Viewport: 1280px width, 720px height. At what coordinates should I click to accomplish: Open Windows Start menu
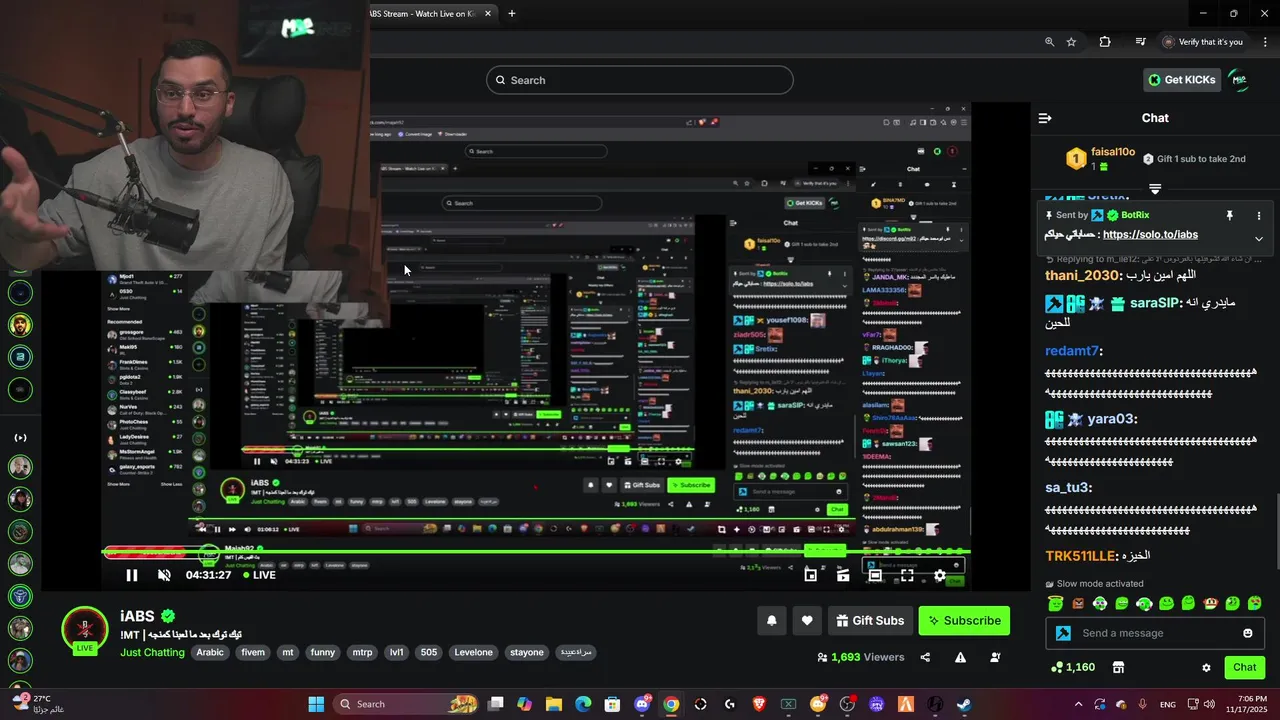pyautogui.click(x=316, y=704)
